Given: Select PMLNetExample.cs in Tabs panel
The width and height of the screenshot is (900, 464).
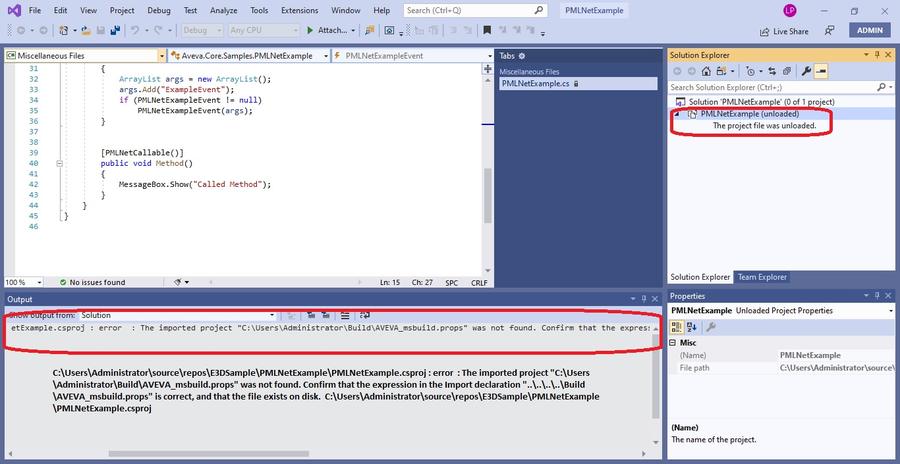Looking at the screenshot, I should 577,83.
